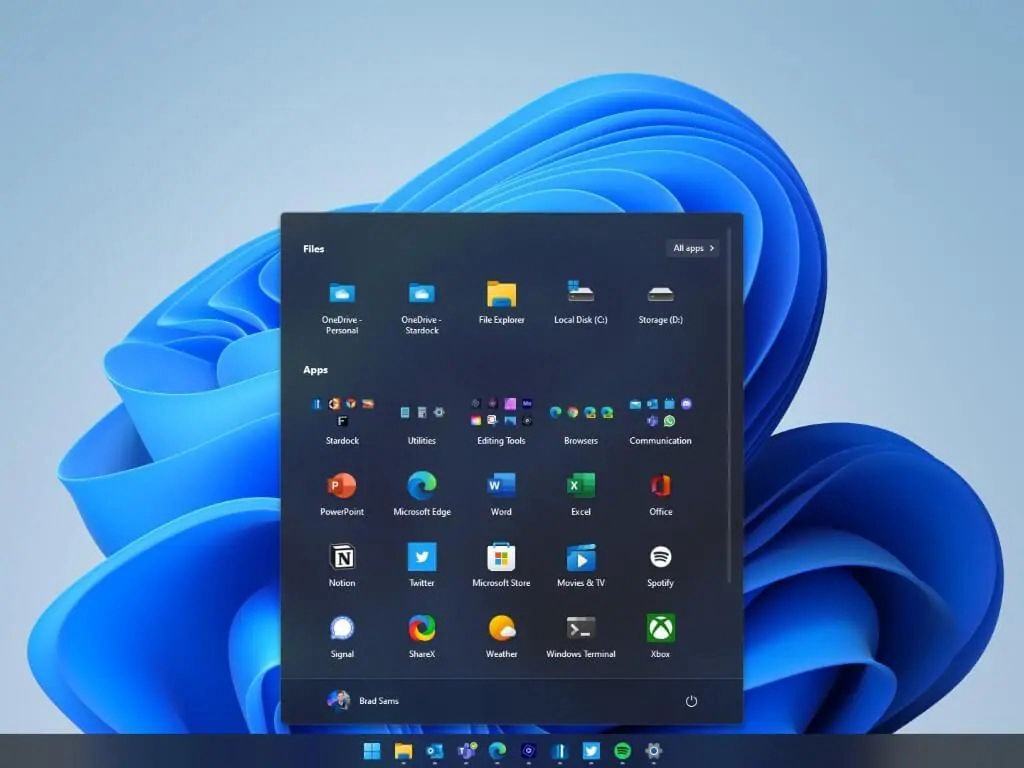Click the Start menu vertical scrollbar
The width and height of the screenshot is (1024, 768).
[729, 400]
